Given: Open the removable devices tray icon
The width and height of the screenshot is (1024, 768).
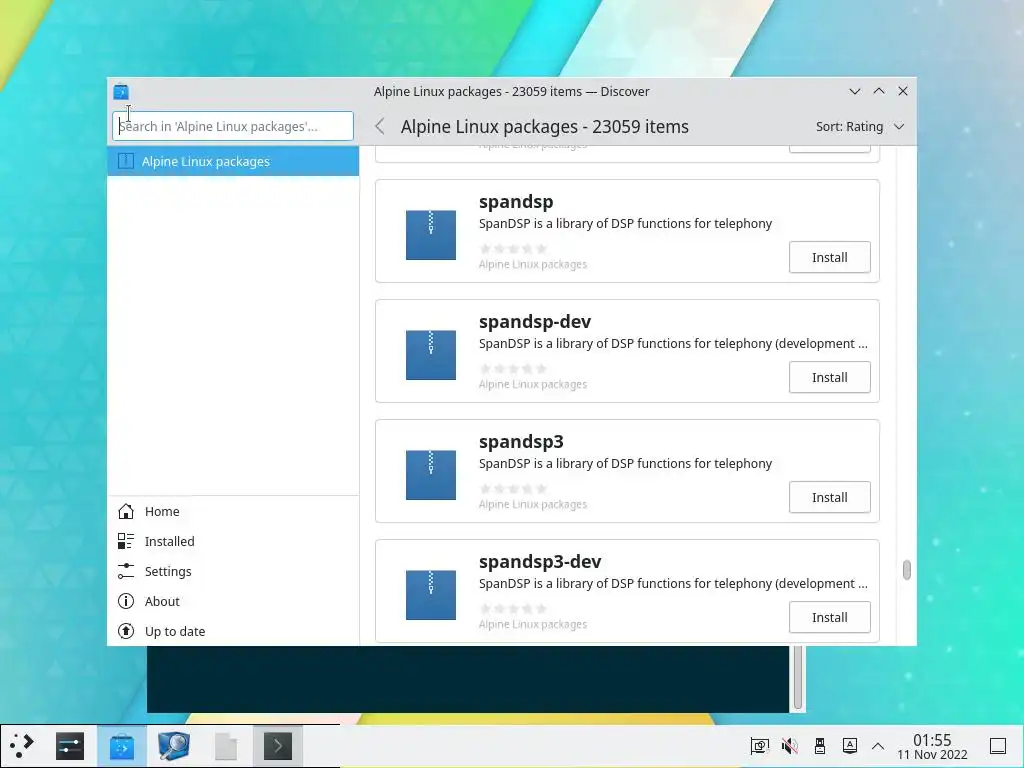Looking at the screenshot, I should (820, 746).
